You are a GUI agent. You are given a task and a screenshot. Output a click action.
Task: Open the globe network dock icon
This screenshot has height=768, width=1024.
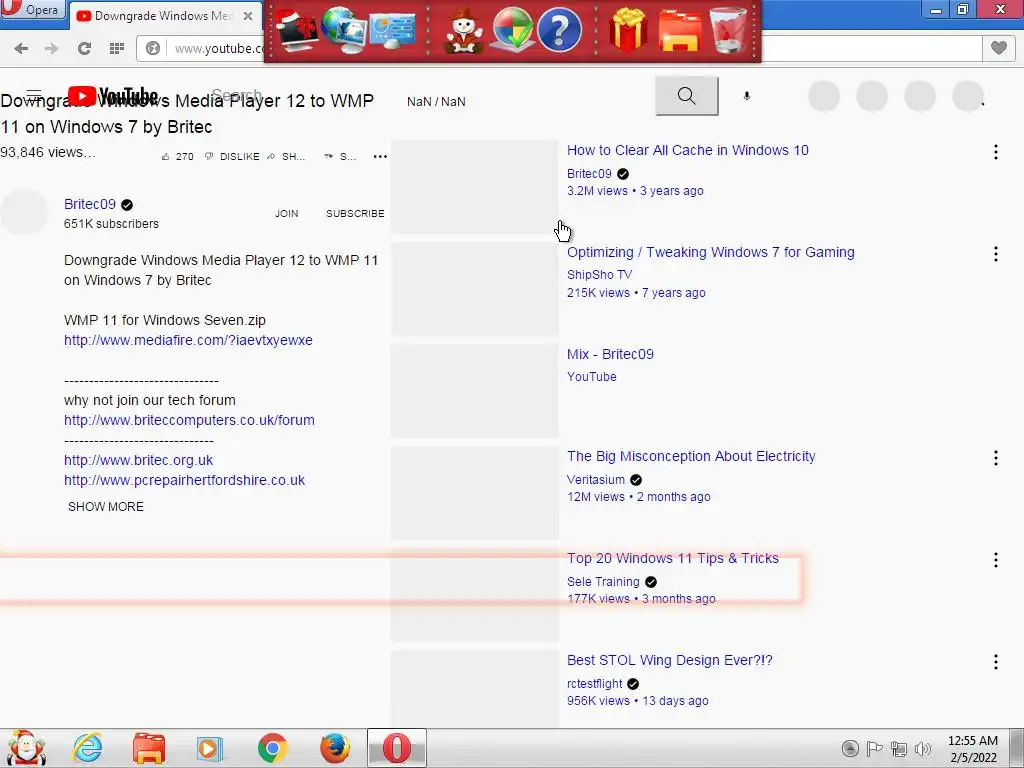pos(343,30)
